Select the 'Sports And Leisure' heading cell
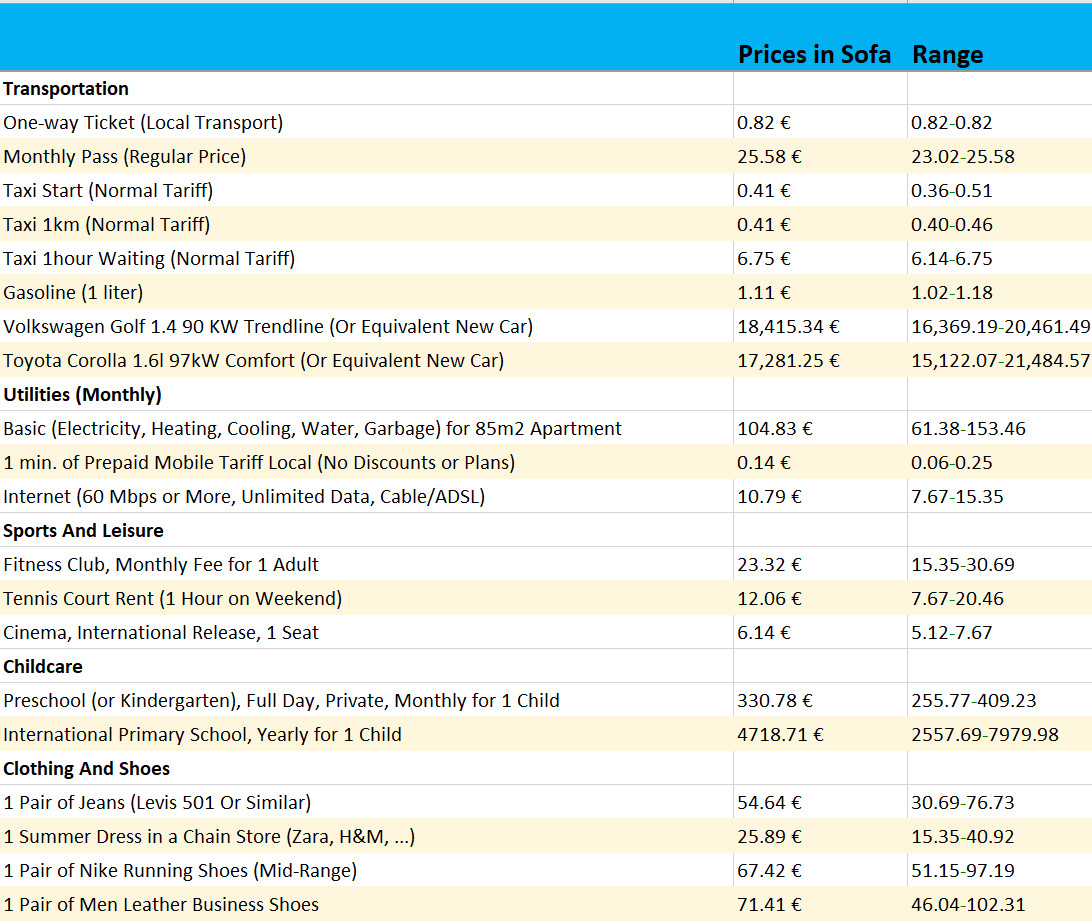Viewport: 1092px width, 921px height. click(x=83, y=531)
